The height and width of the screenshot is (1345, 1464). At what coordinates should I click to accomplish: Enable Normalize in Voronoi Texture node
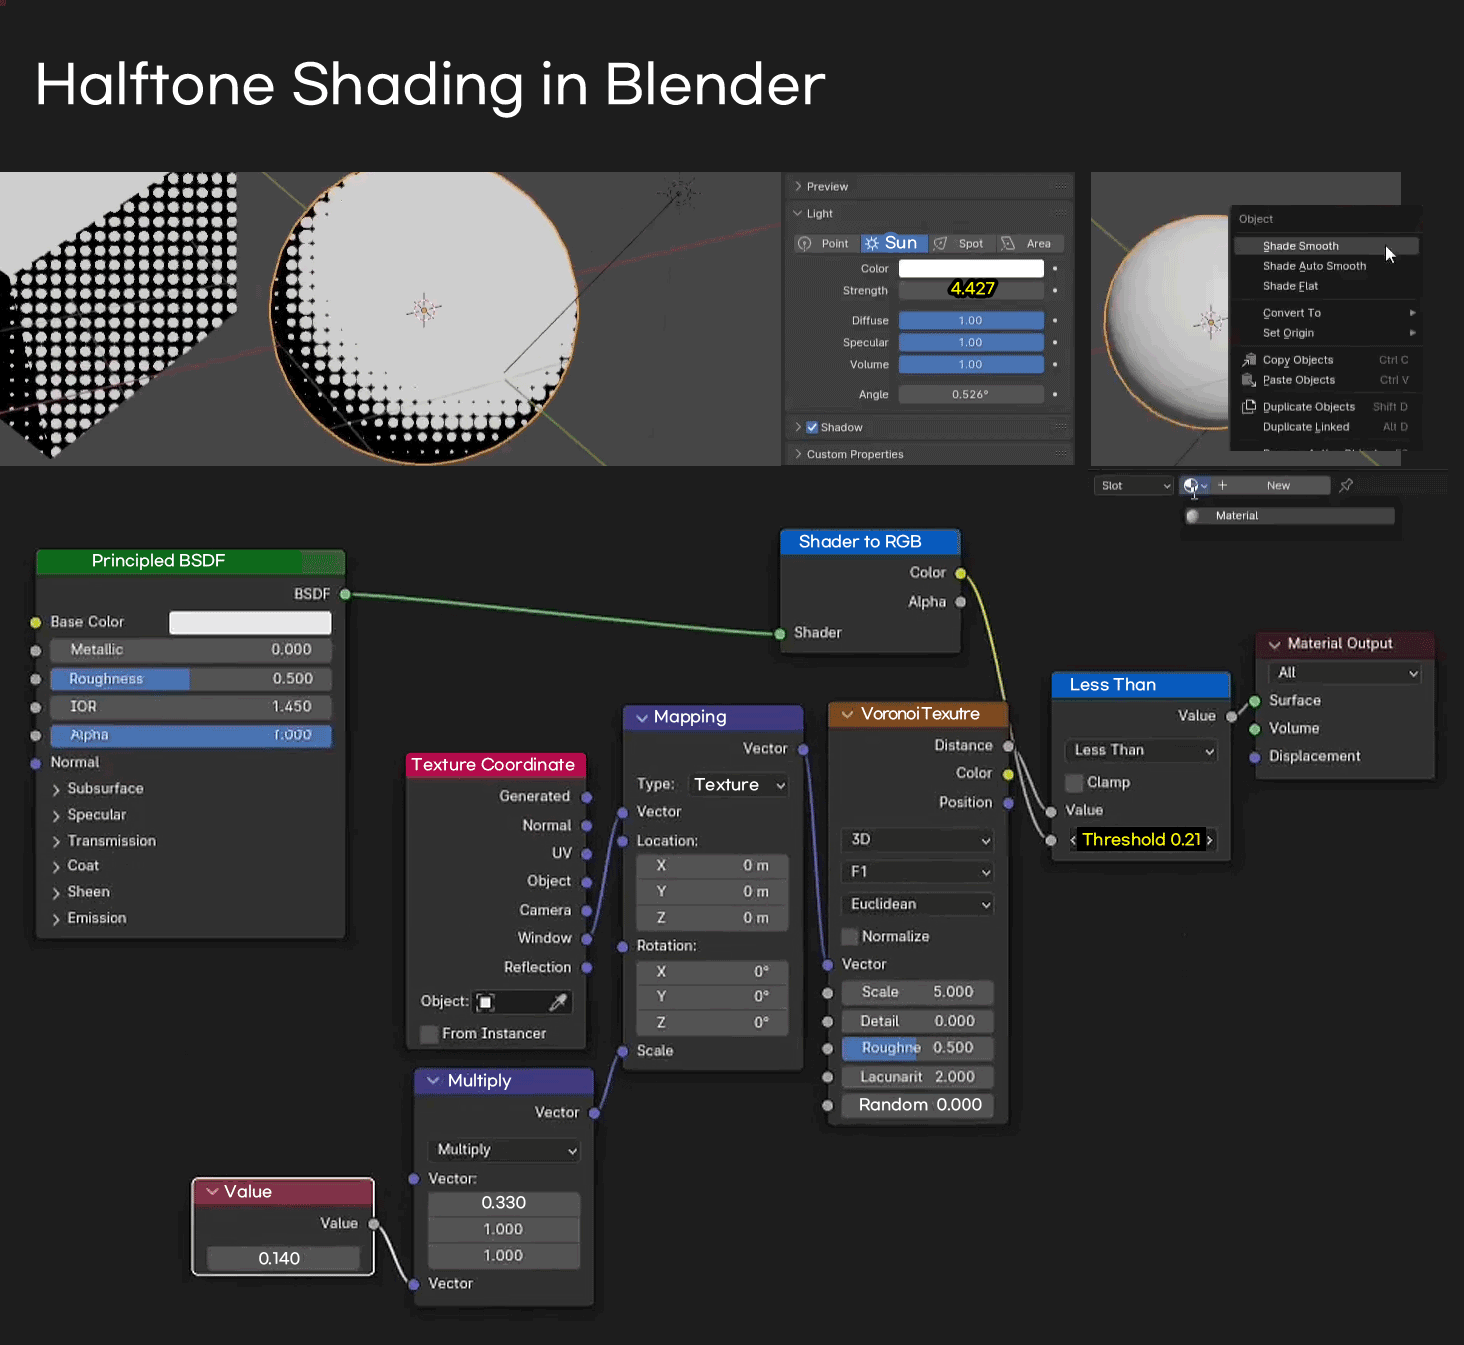click(x=849, y=937)
